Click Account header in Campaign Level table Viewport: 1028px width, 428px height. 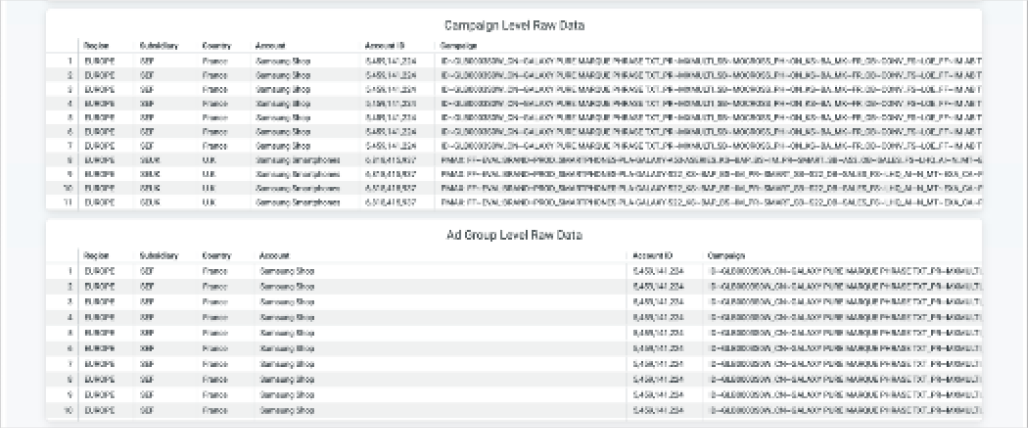tap(270, 46)
